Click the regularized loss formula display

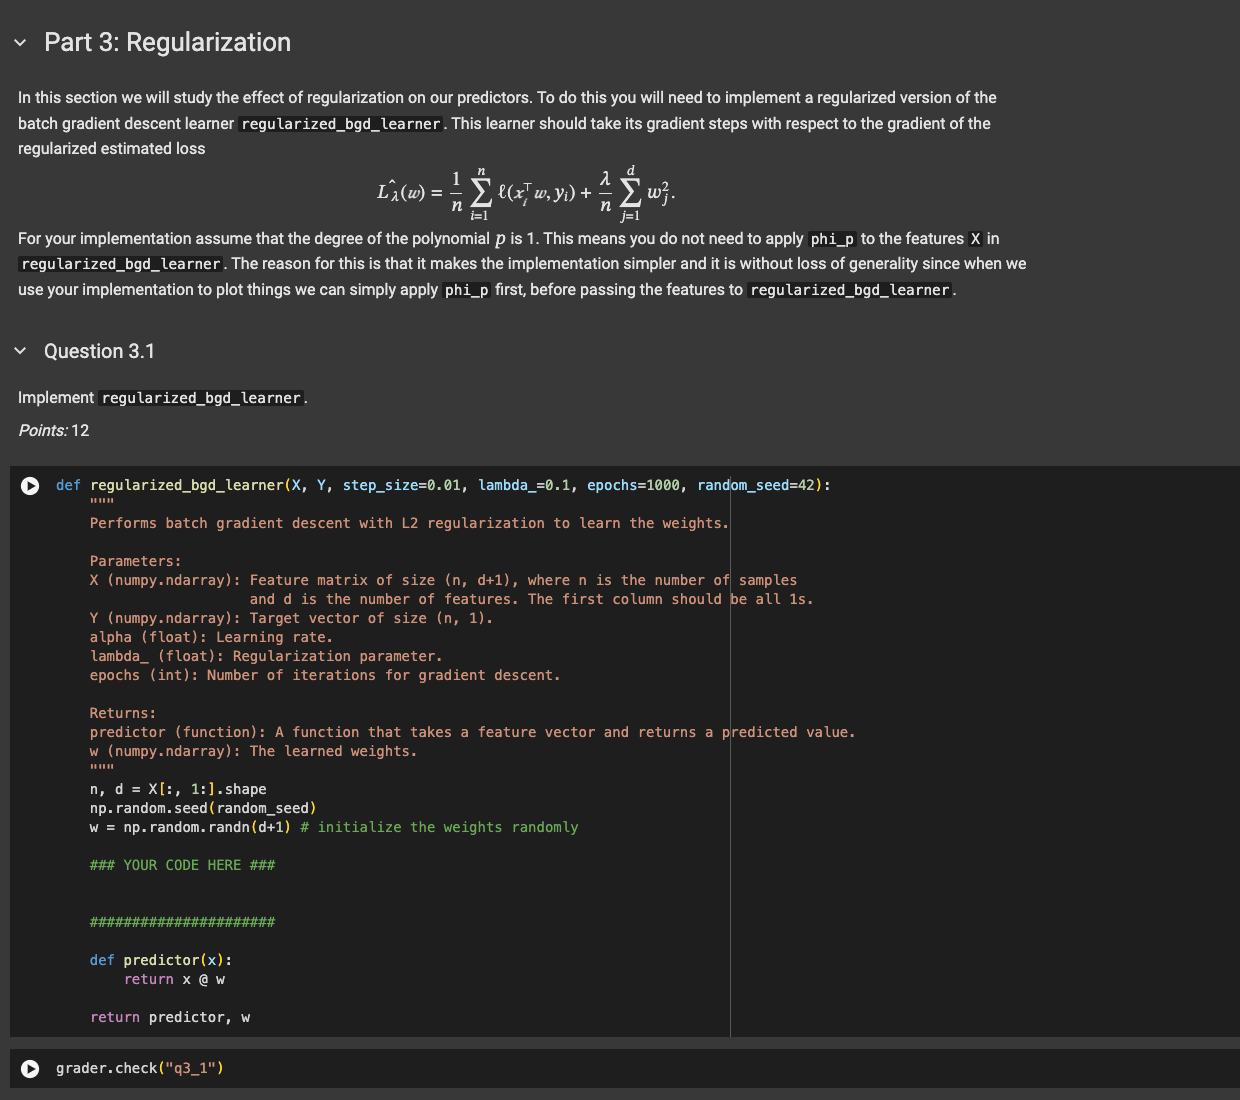pyautogui.click(x=527, y=191)
